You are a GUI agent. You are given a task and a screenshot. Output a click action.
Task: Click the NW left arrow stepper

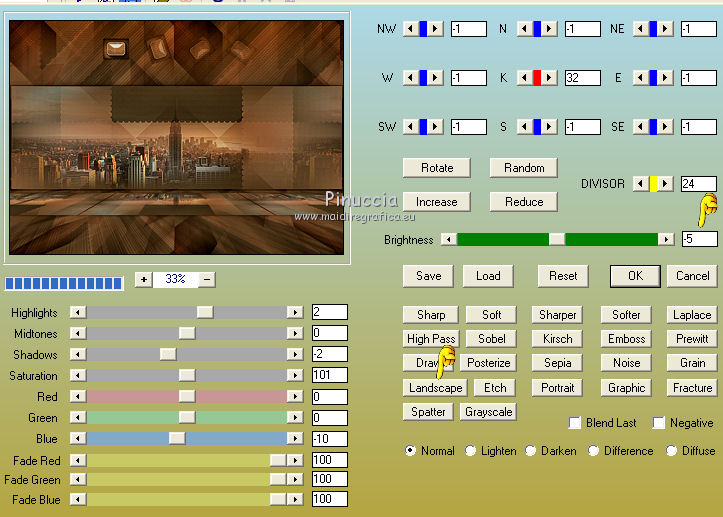410,29
